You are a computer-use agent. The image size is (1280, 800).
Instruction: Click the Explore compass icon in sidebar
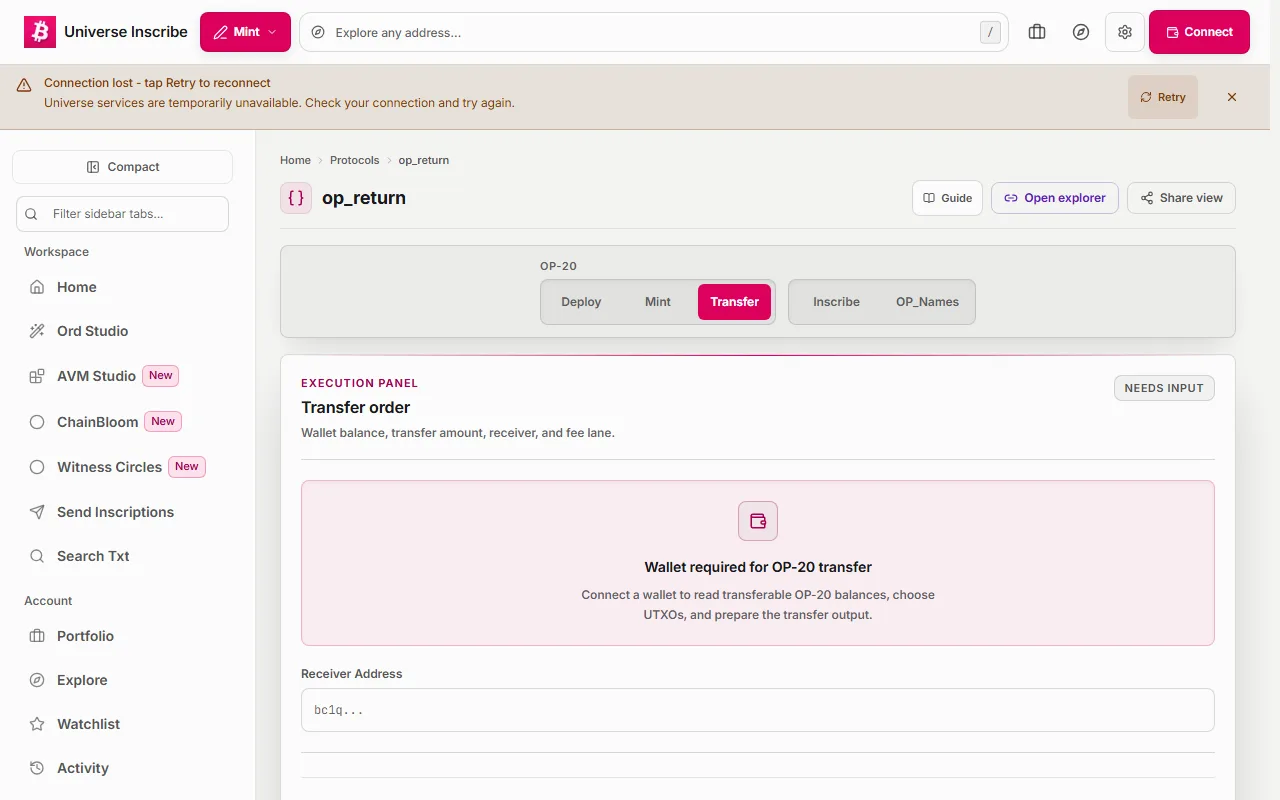click(x=37, y=680)
